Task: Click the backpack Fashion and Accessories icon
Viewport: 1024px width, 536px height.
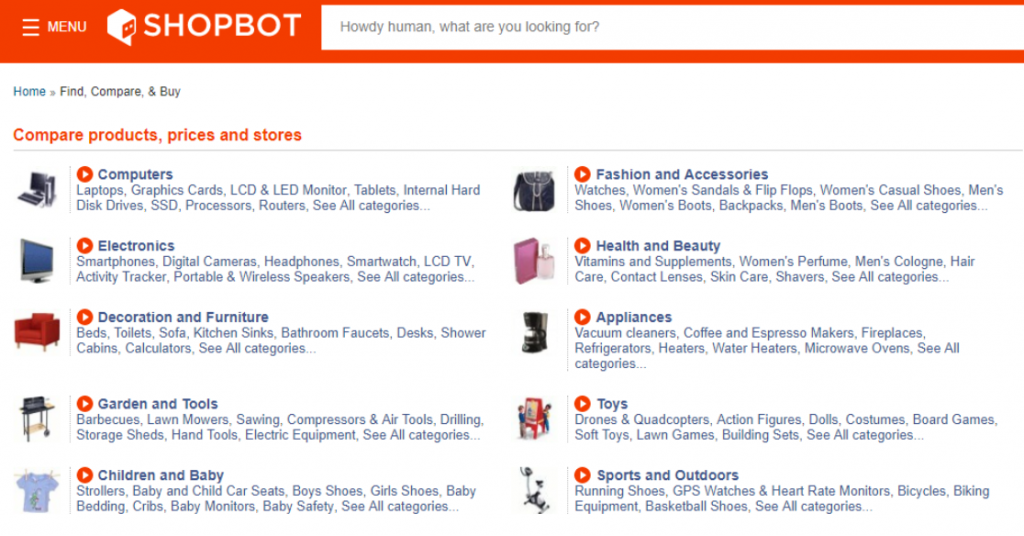Action: click(x=534, y=191)
